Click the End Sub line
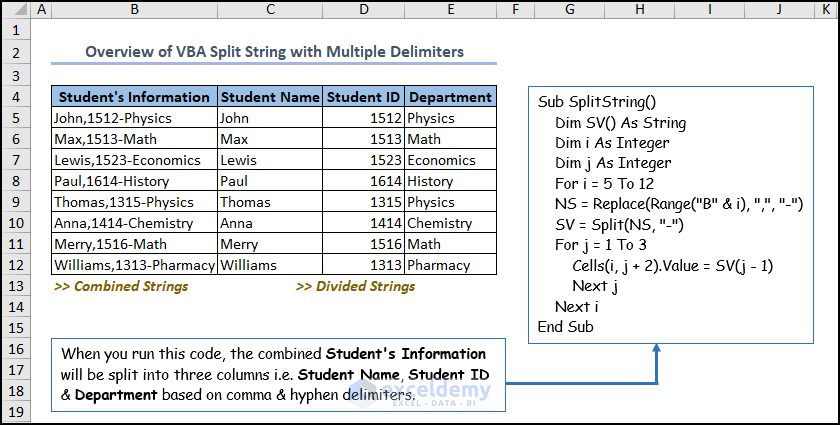Screen dimensions: 840x425 566,326
